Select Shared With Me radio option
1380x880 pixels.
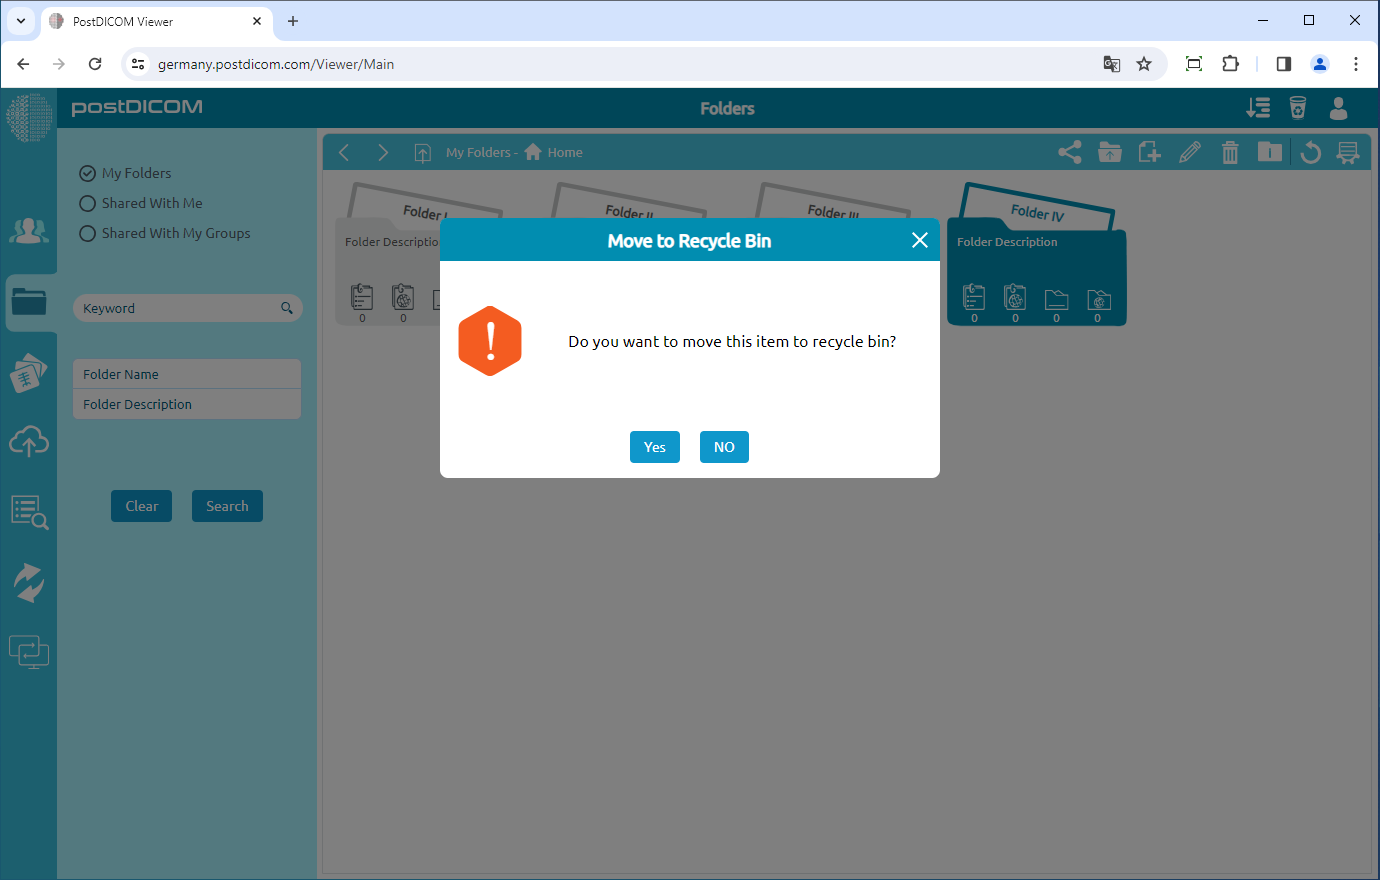(x=88, y=203)
